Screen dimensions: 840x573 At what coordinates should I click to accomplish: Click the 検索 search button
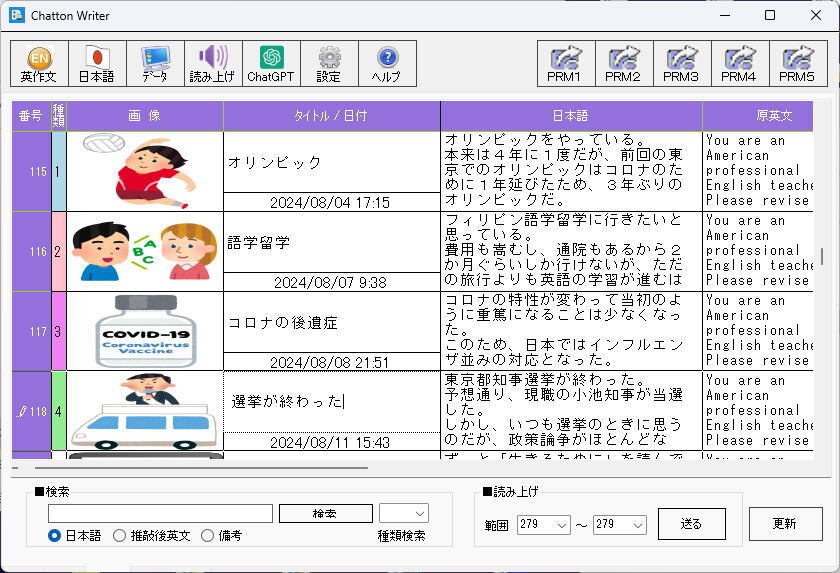tap(326, 513)
